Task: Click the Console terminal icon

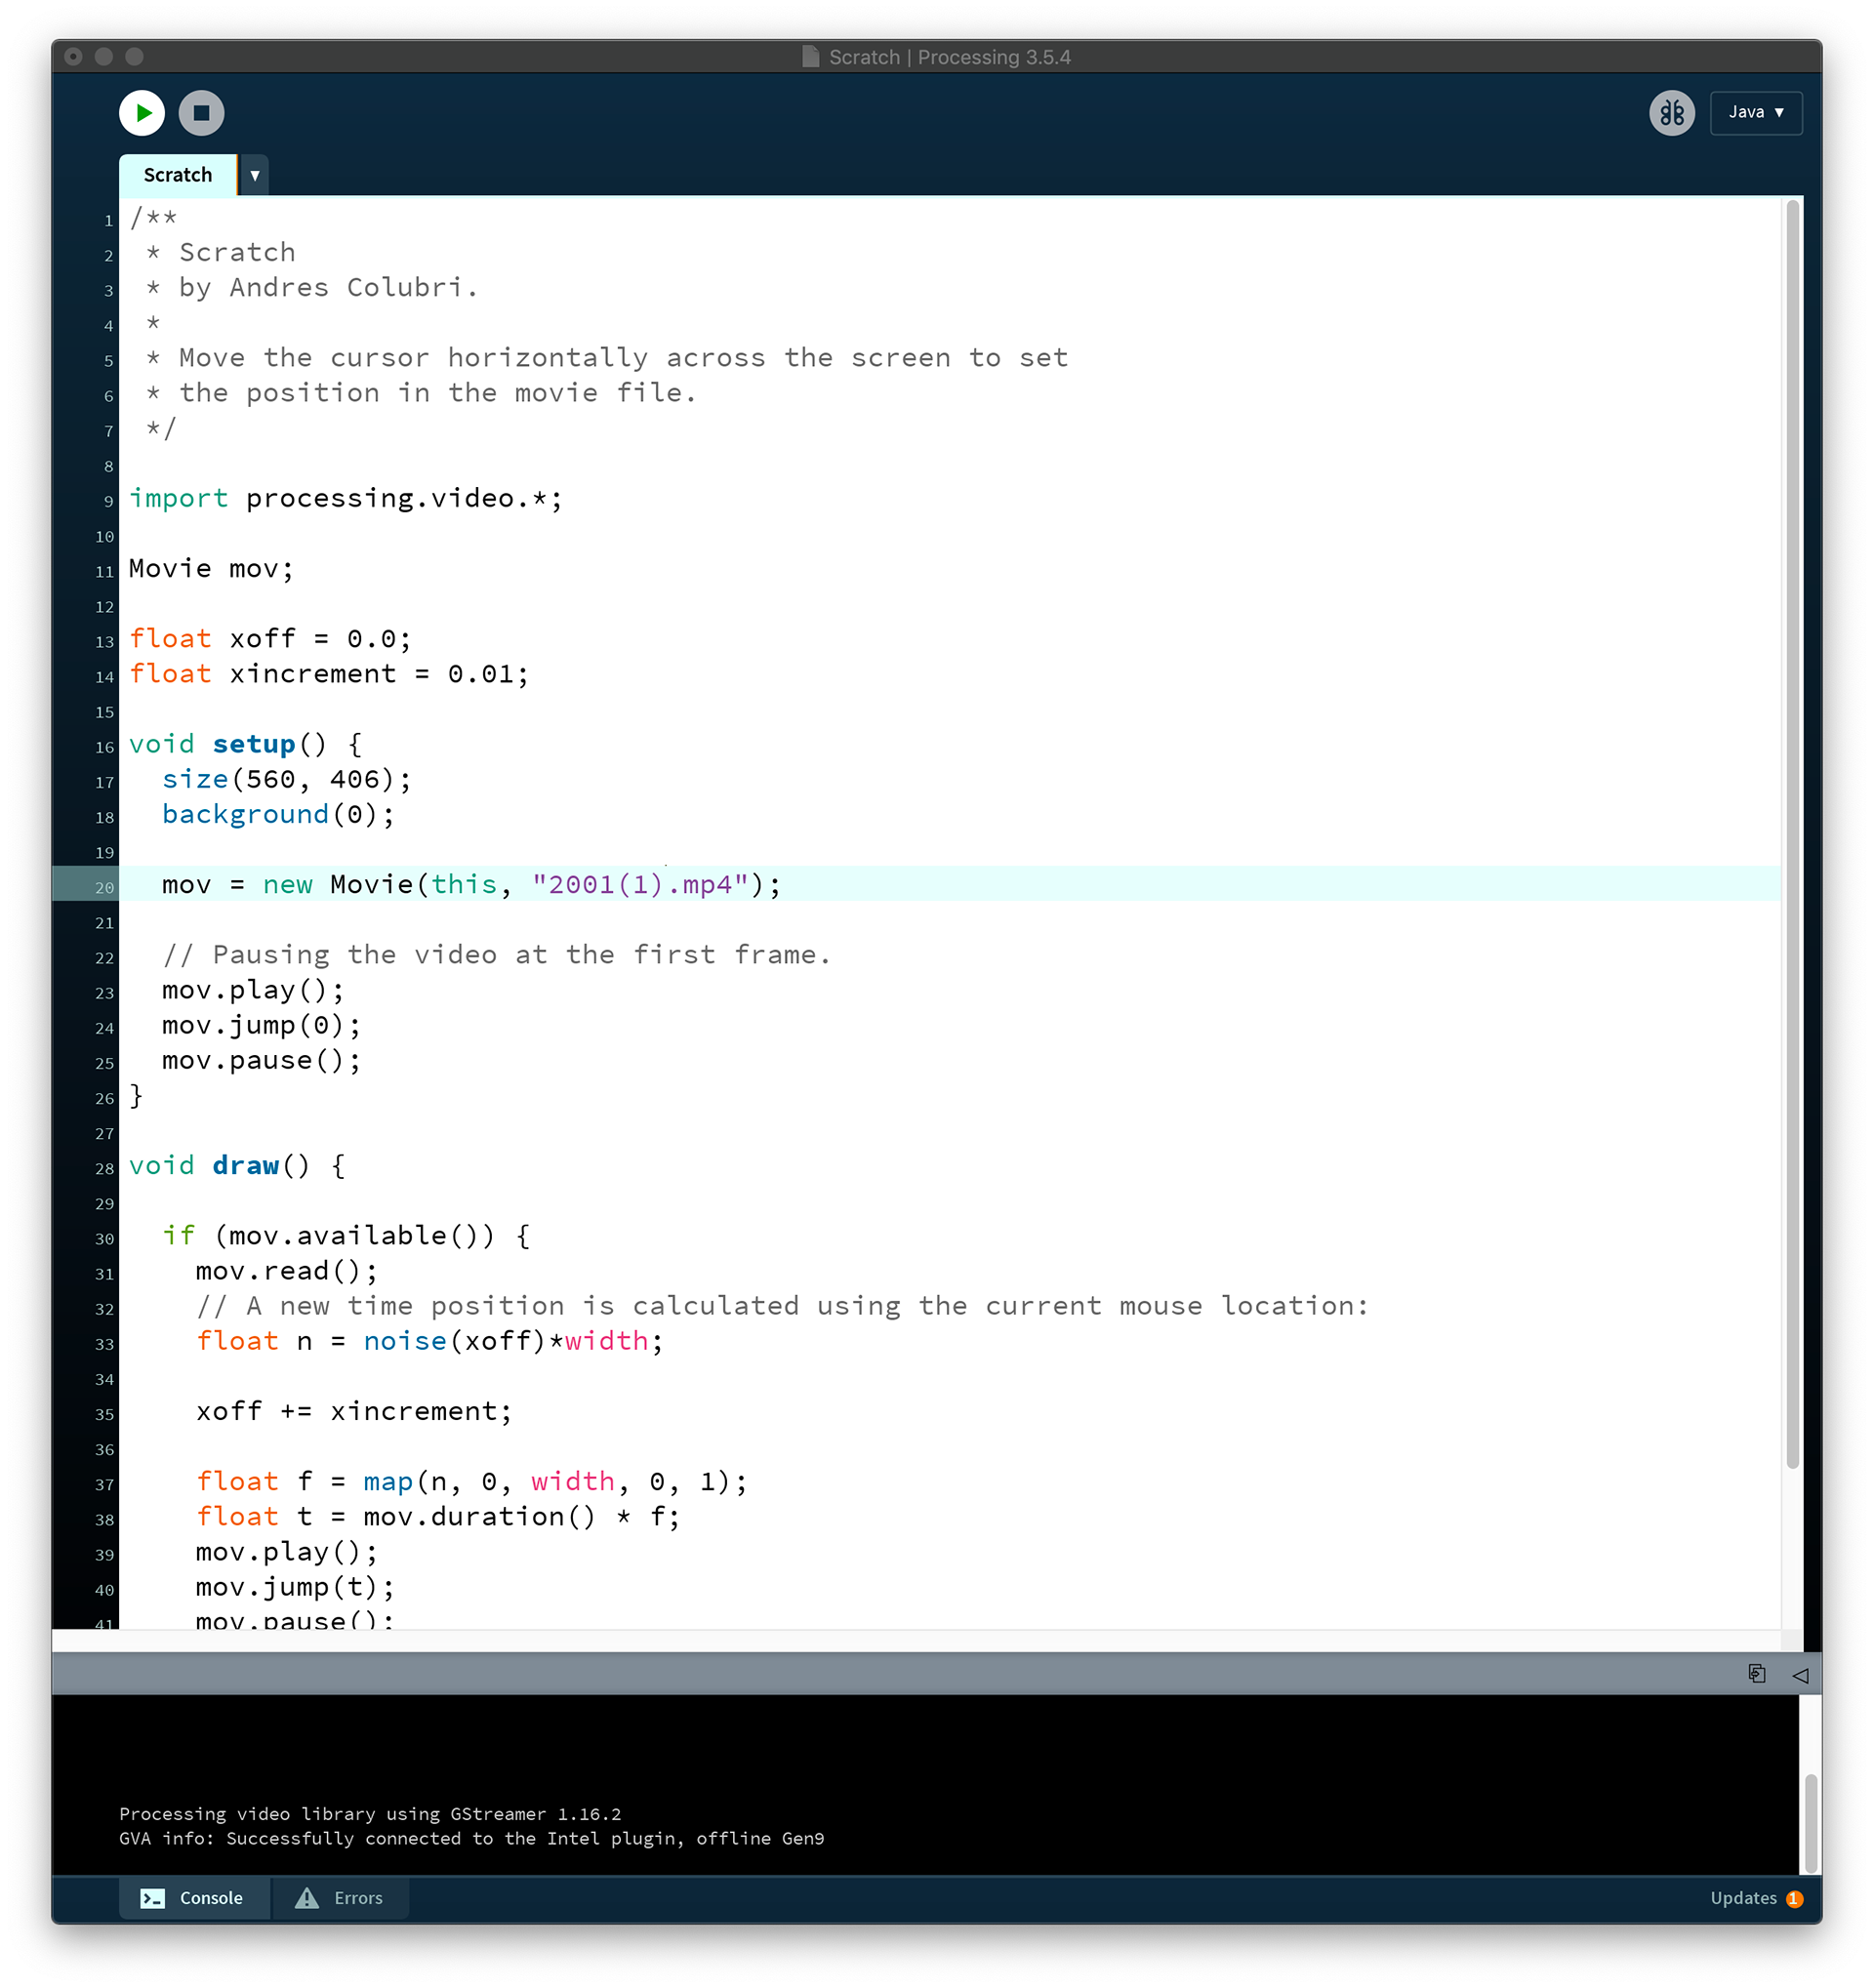Action: point(152,1897)
